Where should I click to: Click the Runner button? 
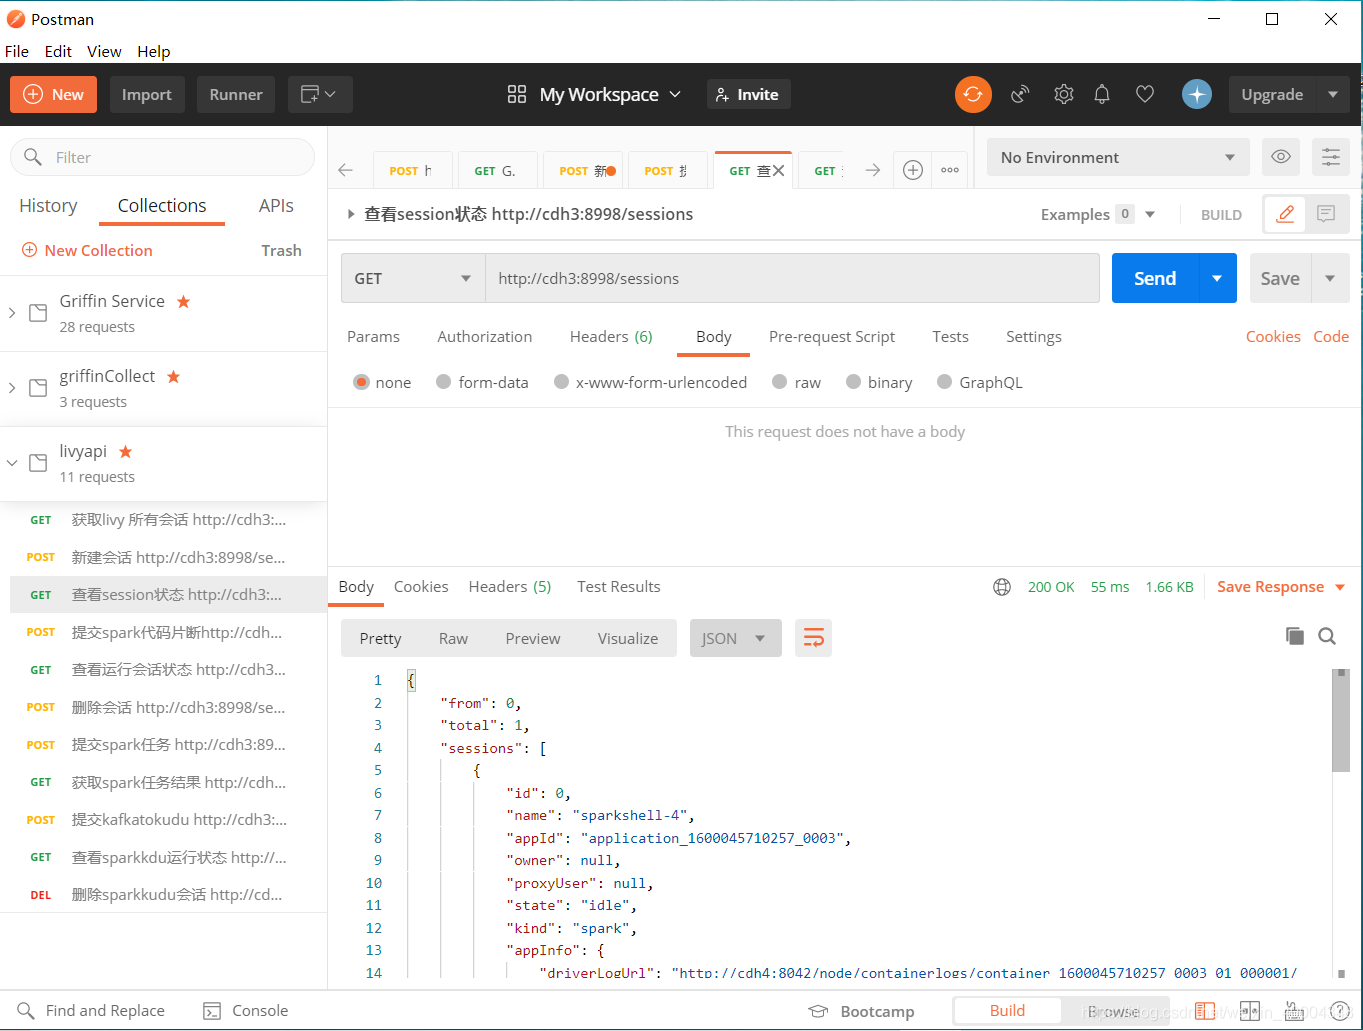(236, 94)
